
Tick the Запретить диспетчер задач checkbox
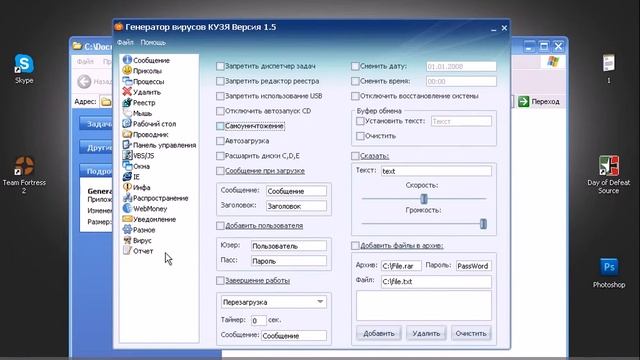coord(220,66)
